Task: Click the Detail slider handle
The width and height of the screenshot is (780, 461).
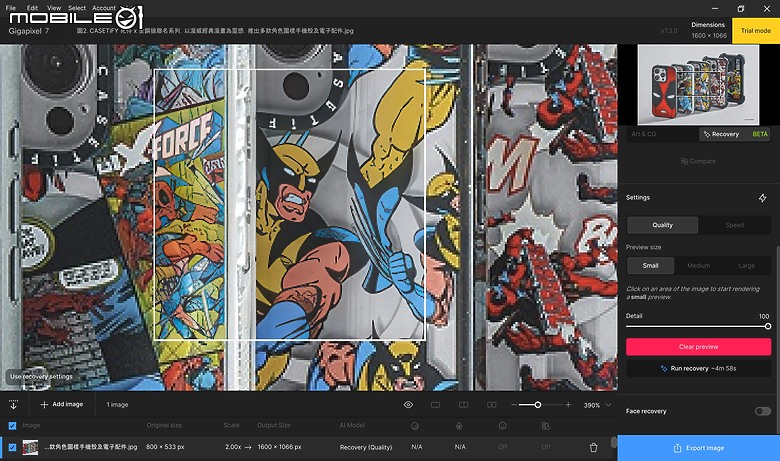Action: tap(768, 326)
